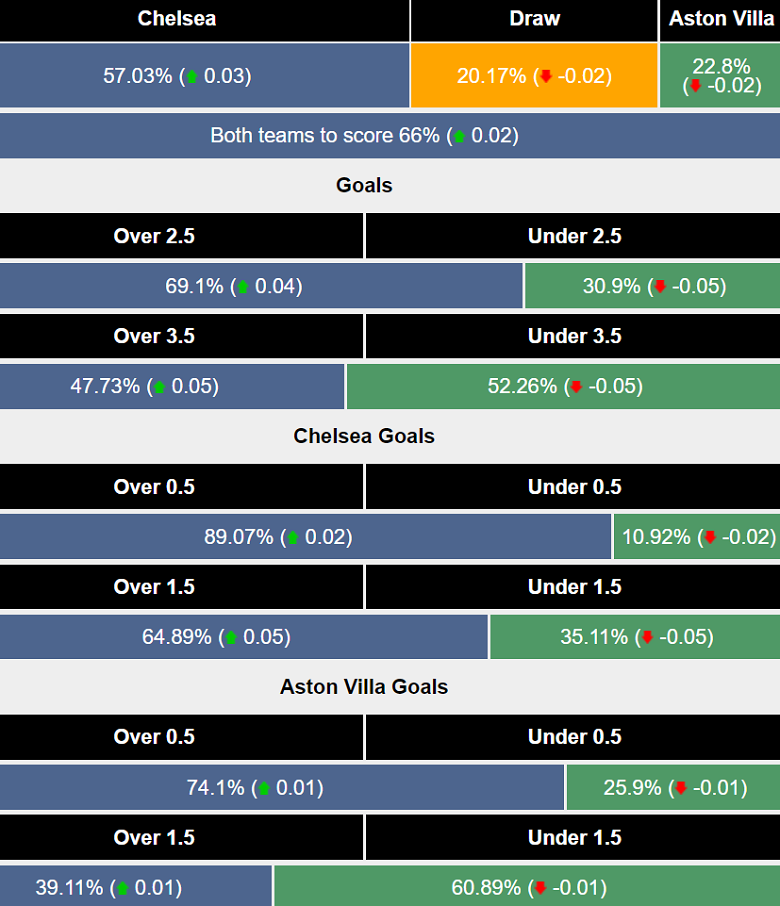Click red down arrow beside 52.26% under 3.5
The width and height of the screenshot is (780, 906).
click(x=575, y=387)
